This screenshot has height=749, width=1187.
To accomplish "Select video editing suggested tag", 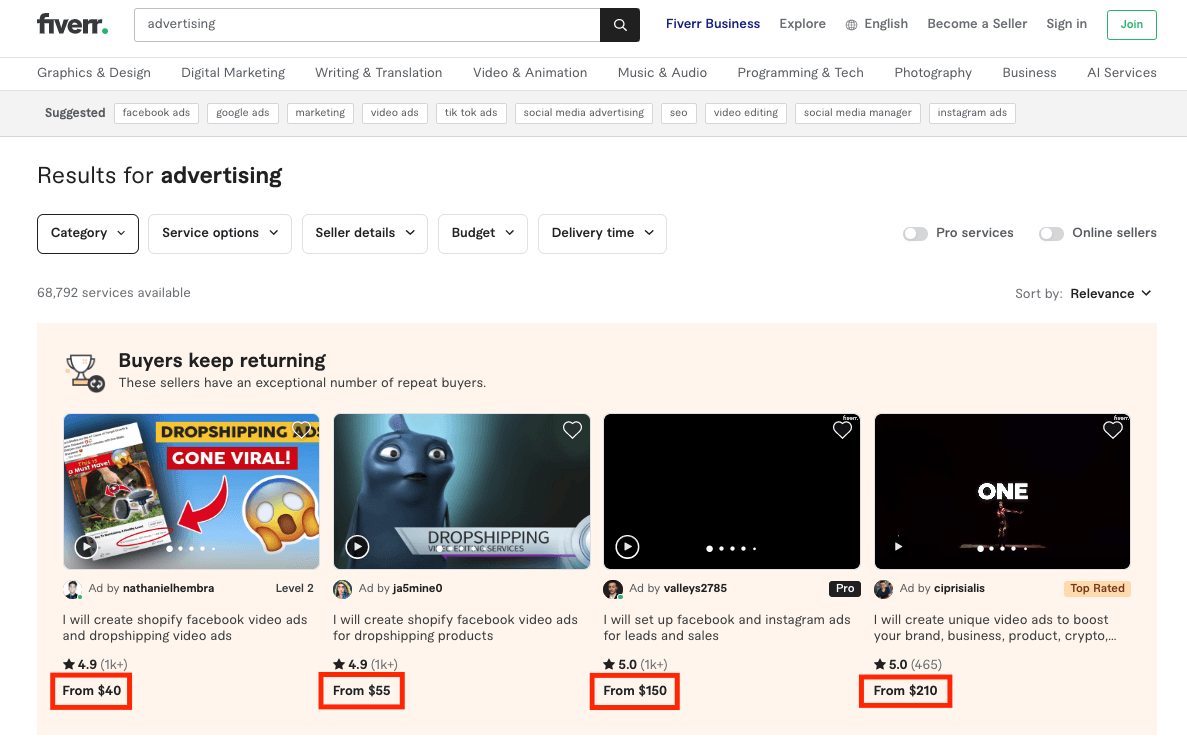I will click(746, 113).
